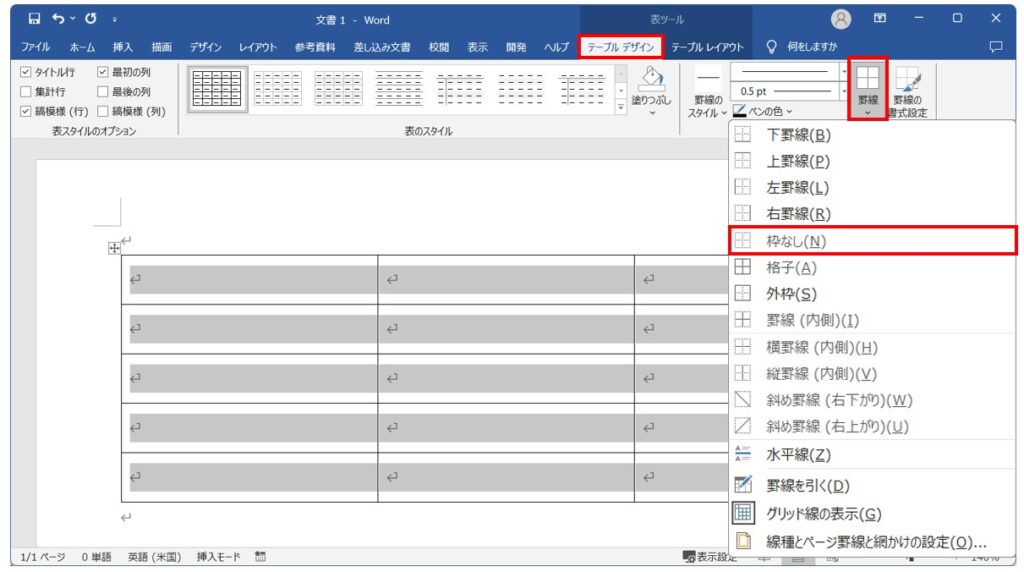Click the comments speech bubble icon
1024x572 pixels.
click(x=996, y=46)
